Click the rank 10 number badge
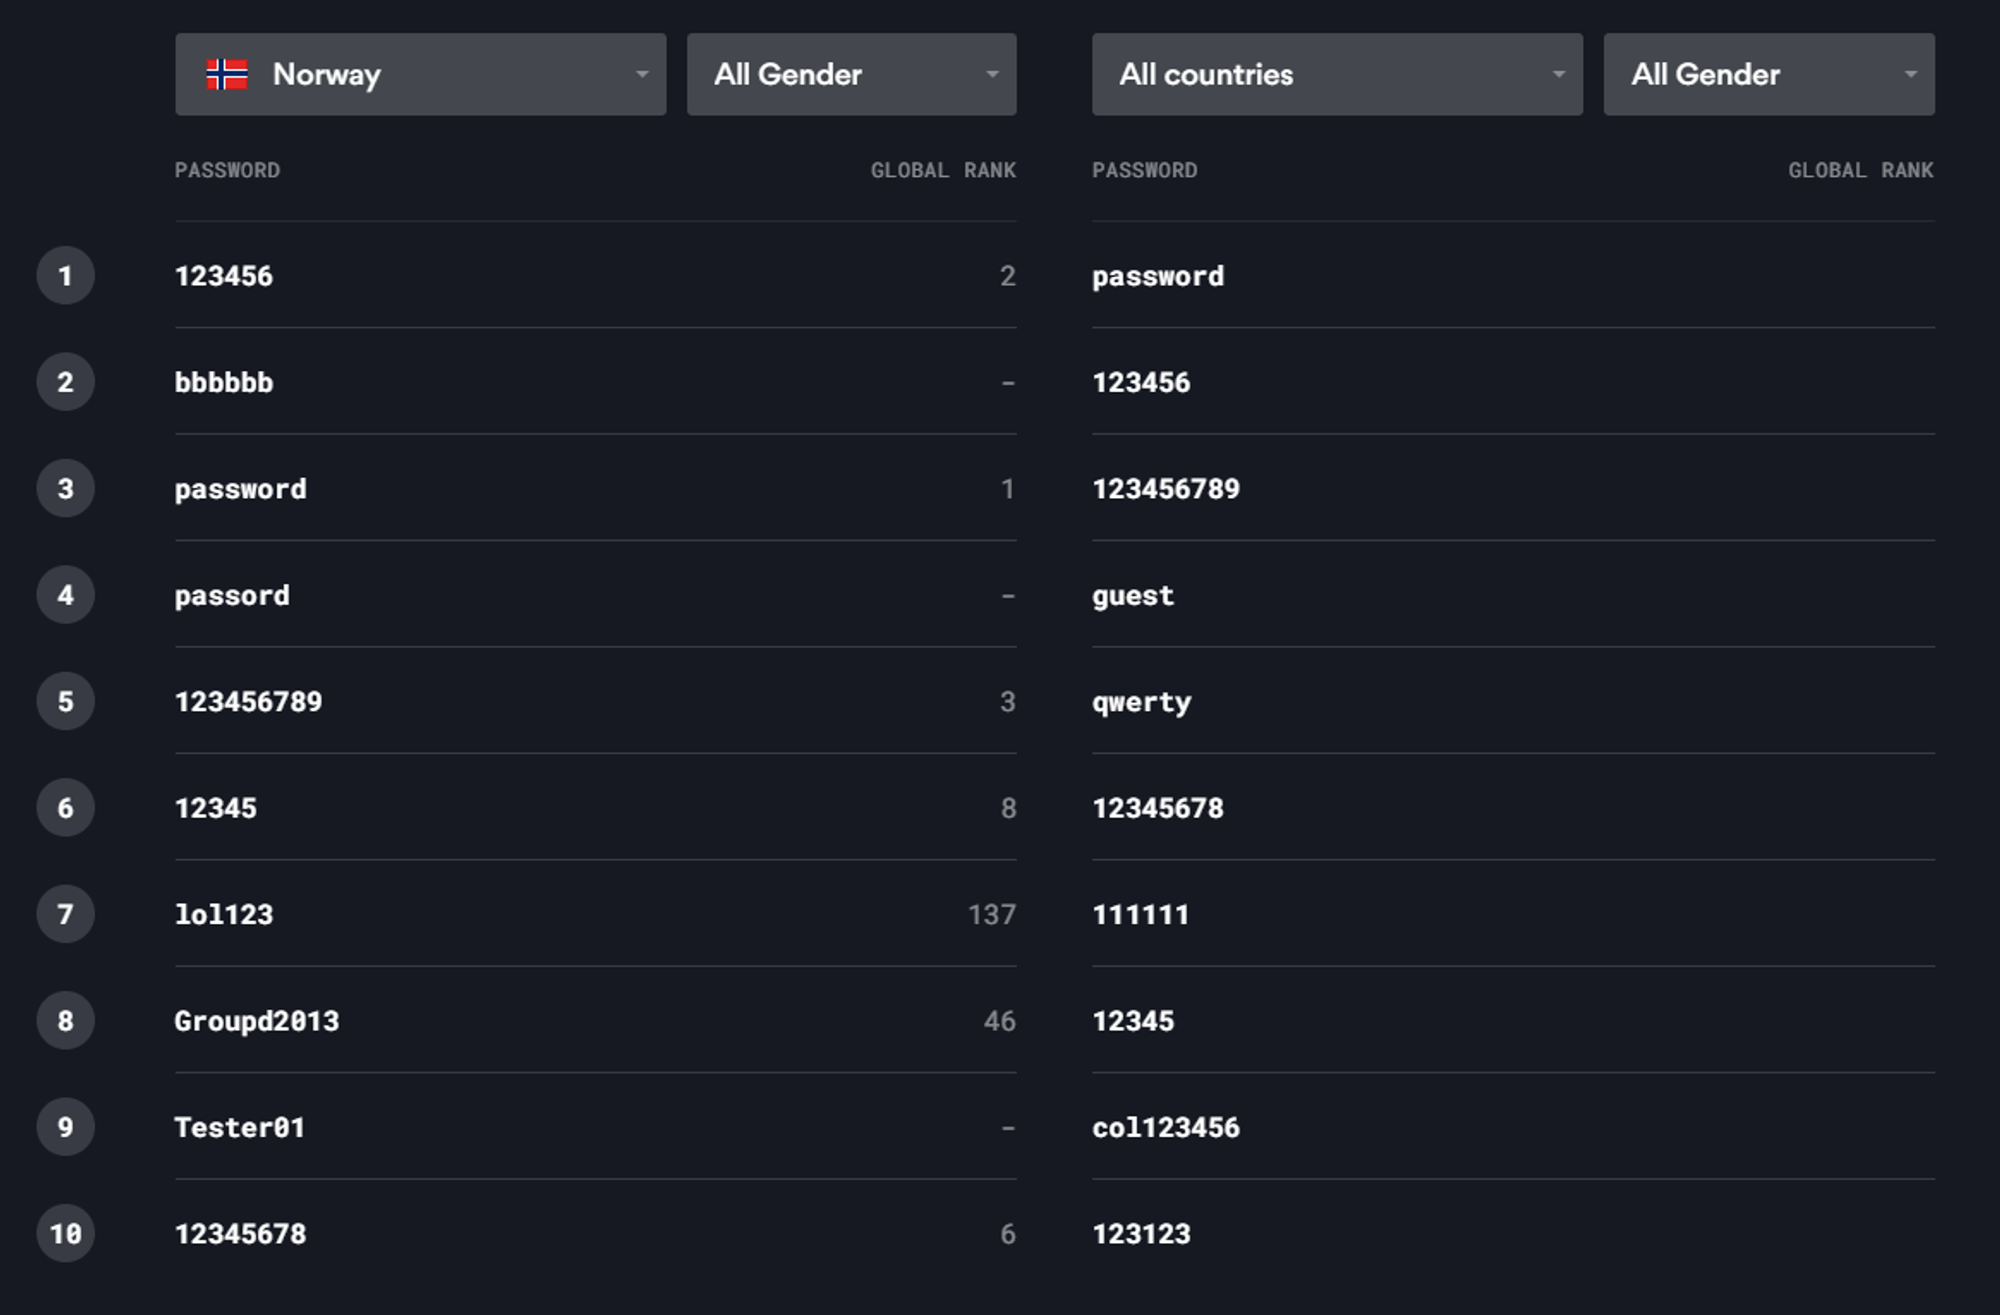This screenshot has width=2000, height=1315. click(66, 1233)
